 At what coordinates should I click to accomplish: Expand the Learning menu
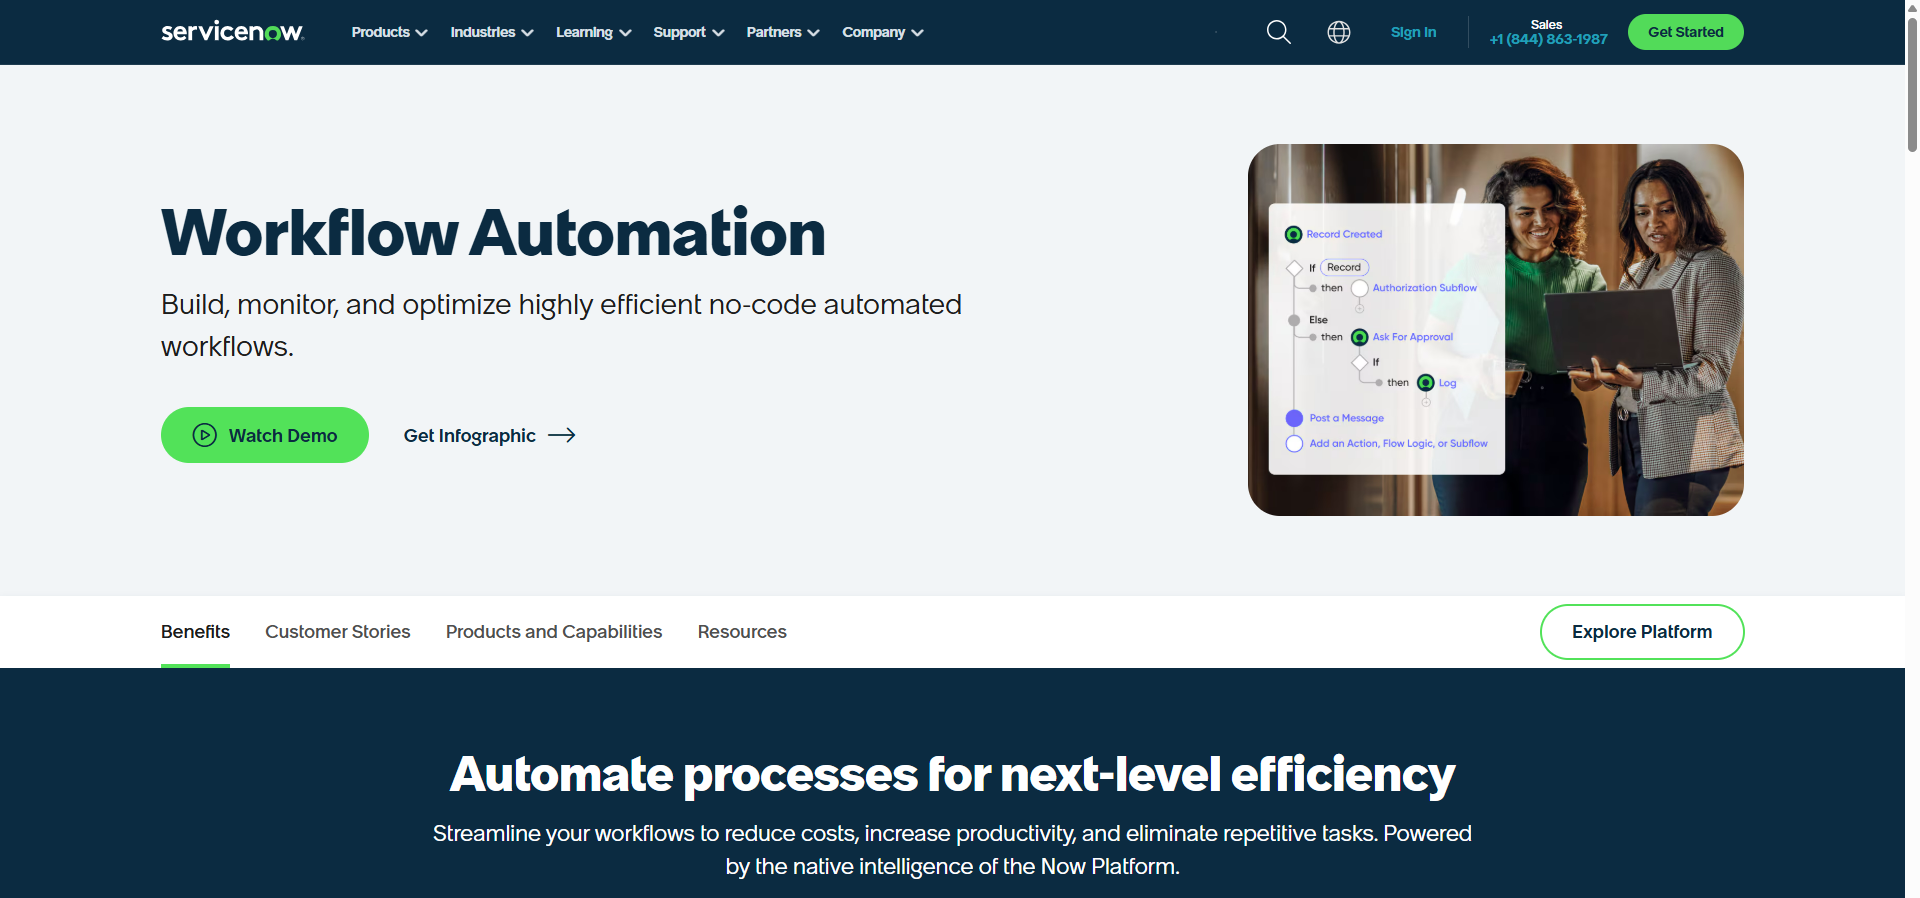[x=593, y=32]
